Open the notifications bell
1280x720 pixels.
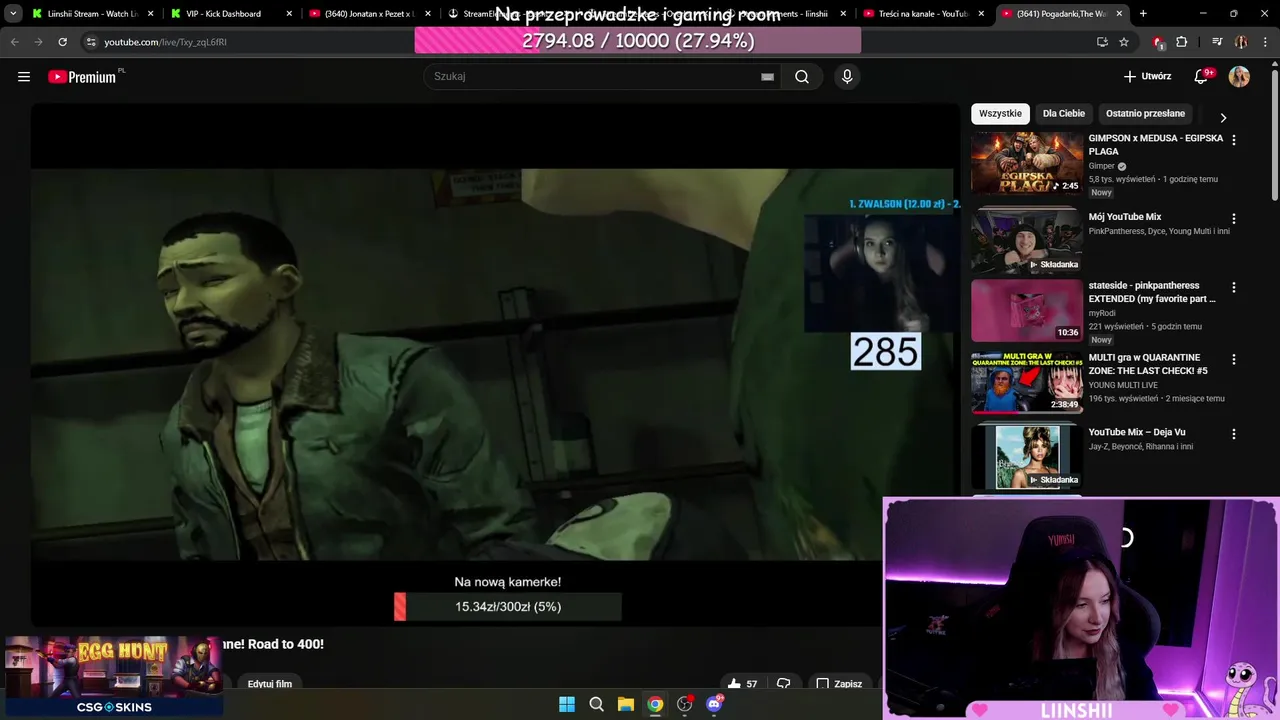click(1203, 77)
